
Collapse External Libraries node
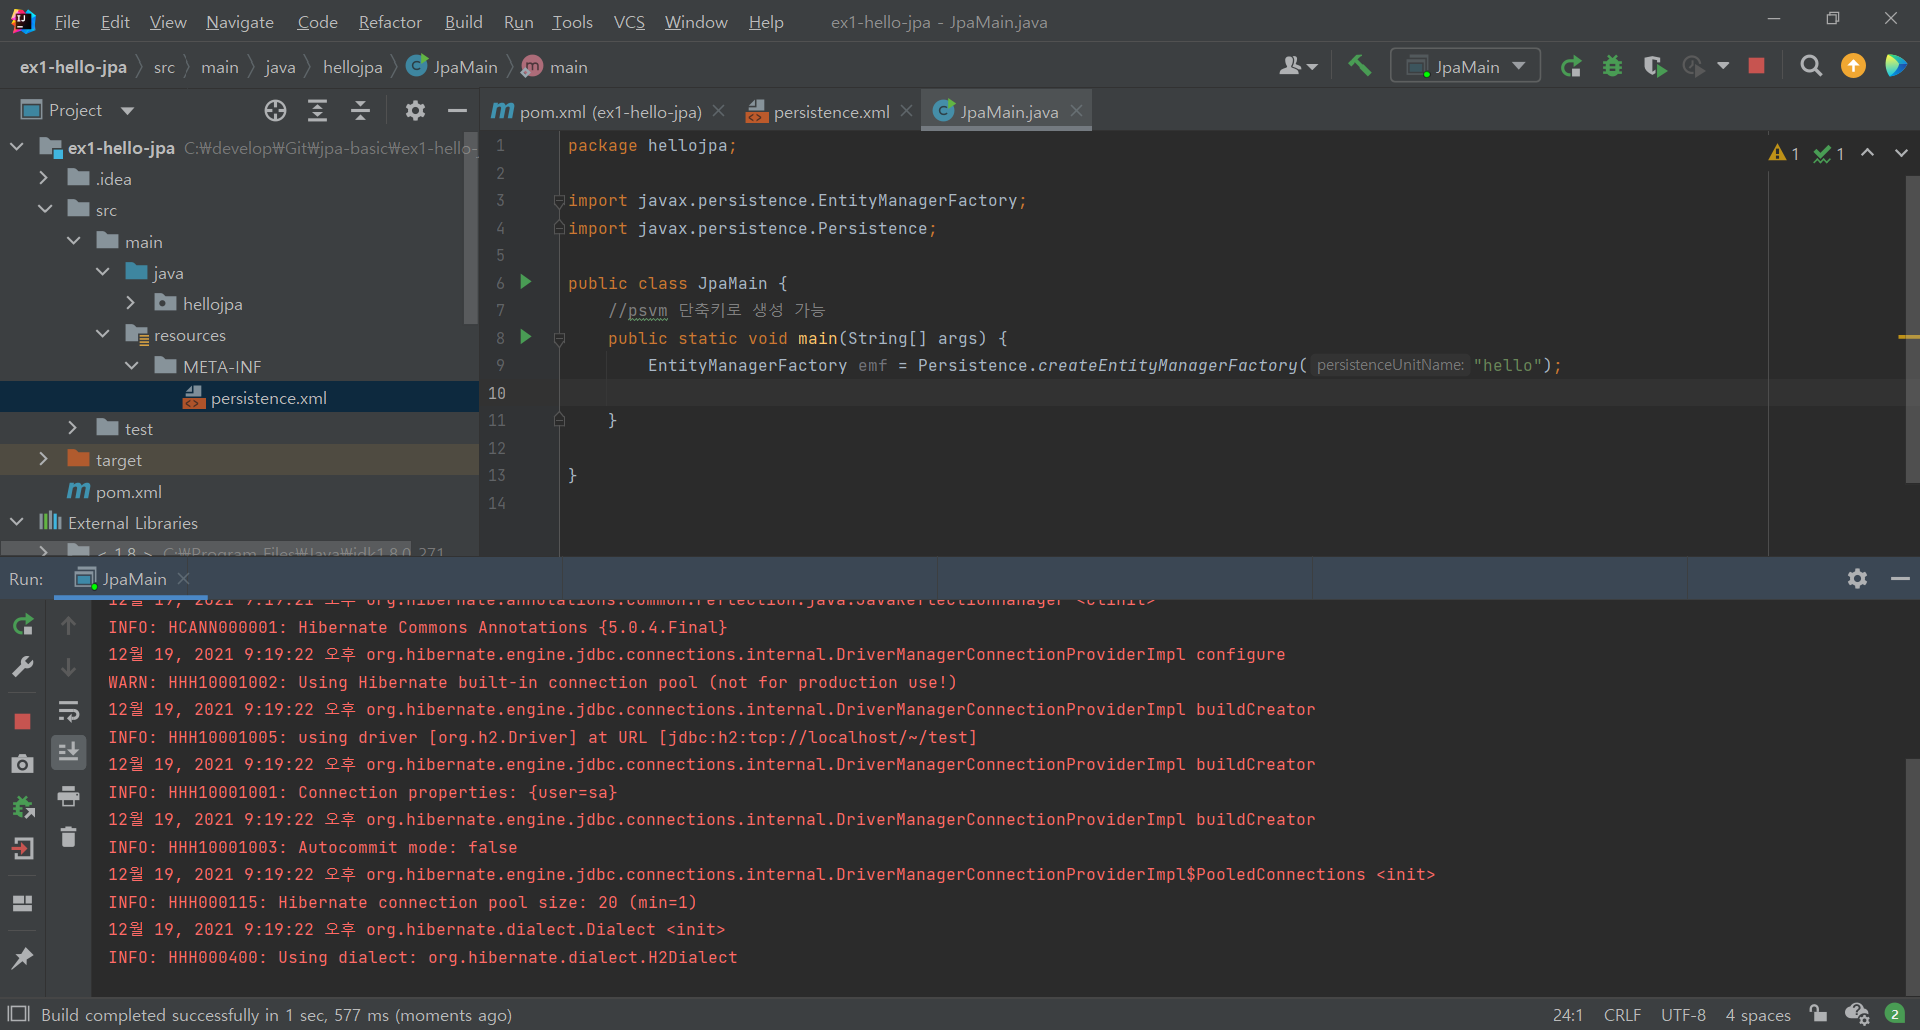click(x=16, y=522)
